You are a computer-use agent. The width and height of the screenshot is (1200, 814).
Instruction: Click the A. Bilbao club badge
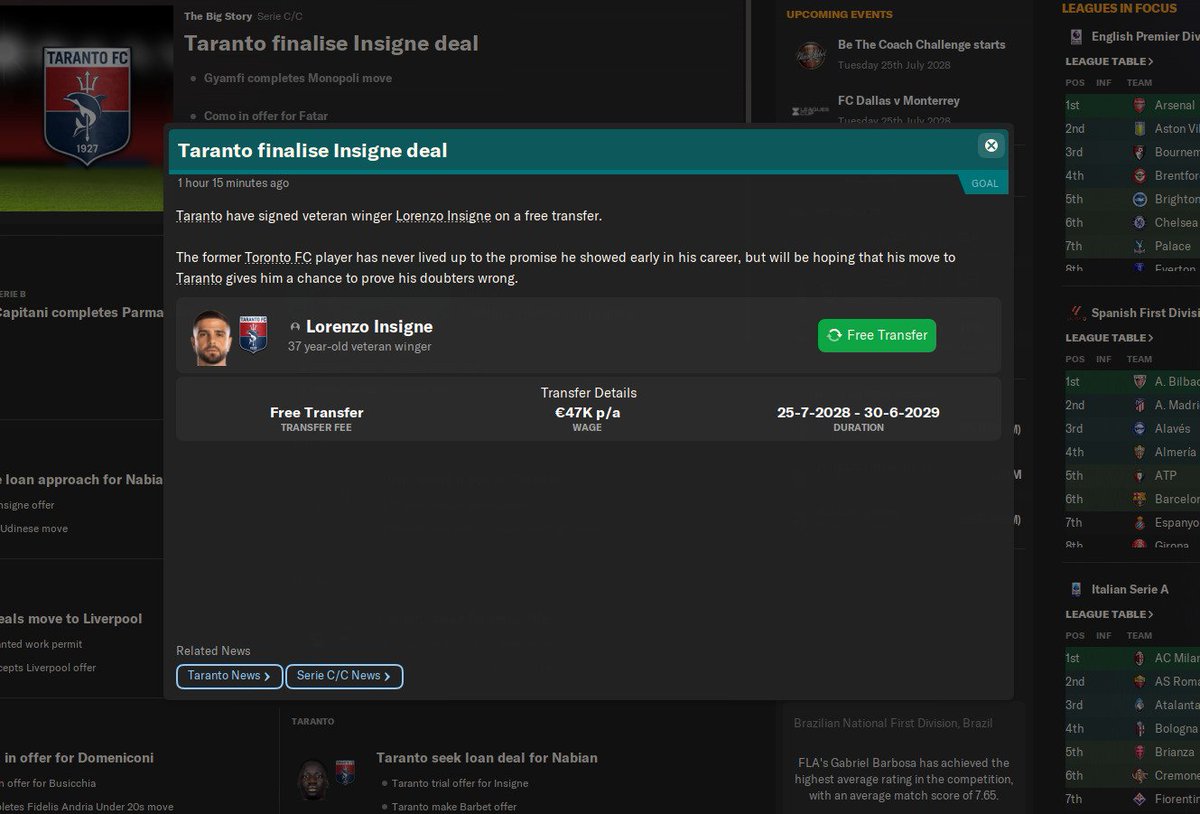pos(1139,382)
